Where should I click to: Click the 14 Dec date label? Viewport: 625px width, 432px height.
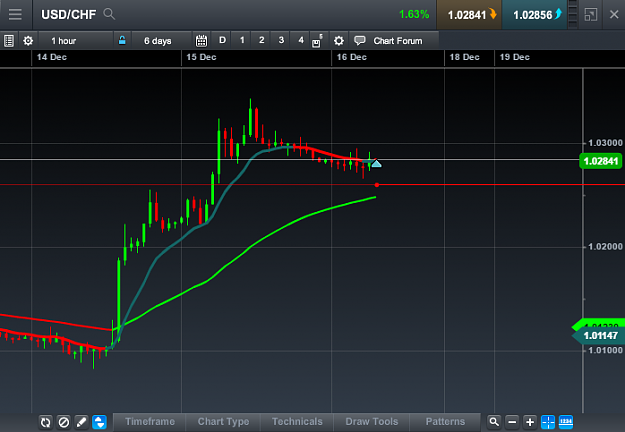point(52,57)
